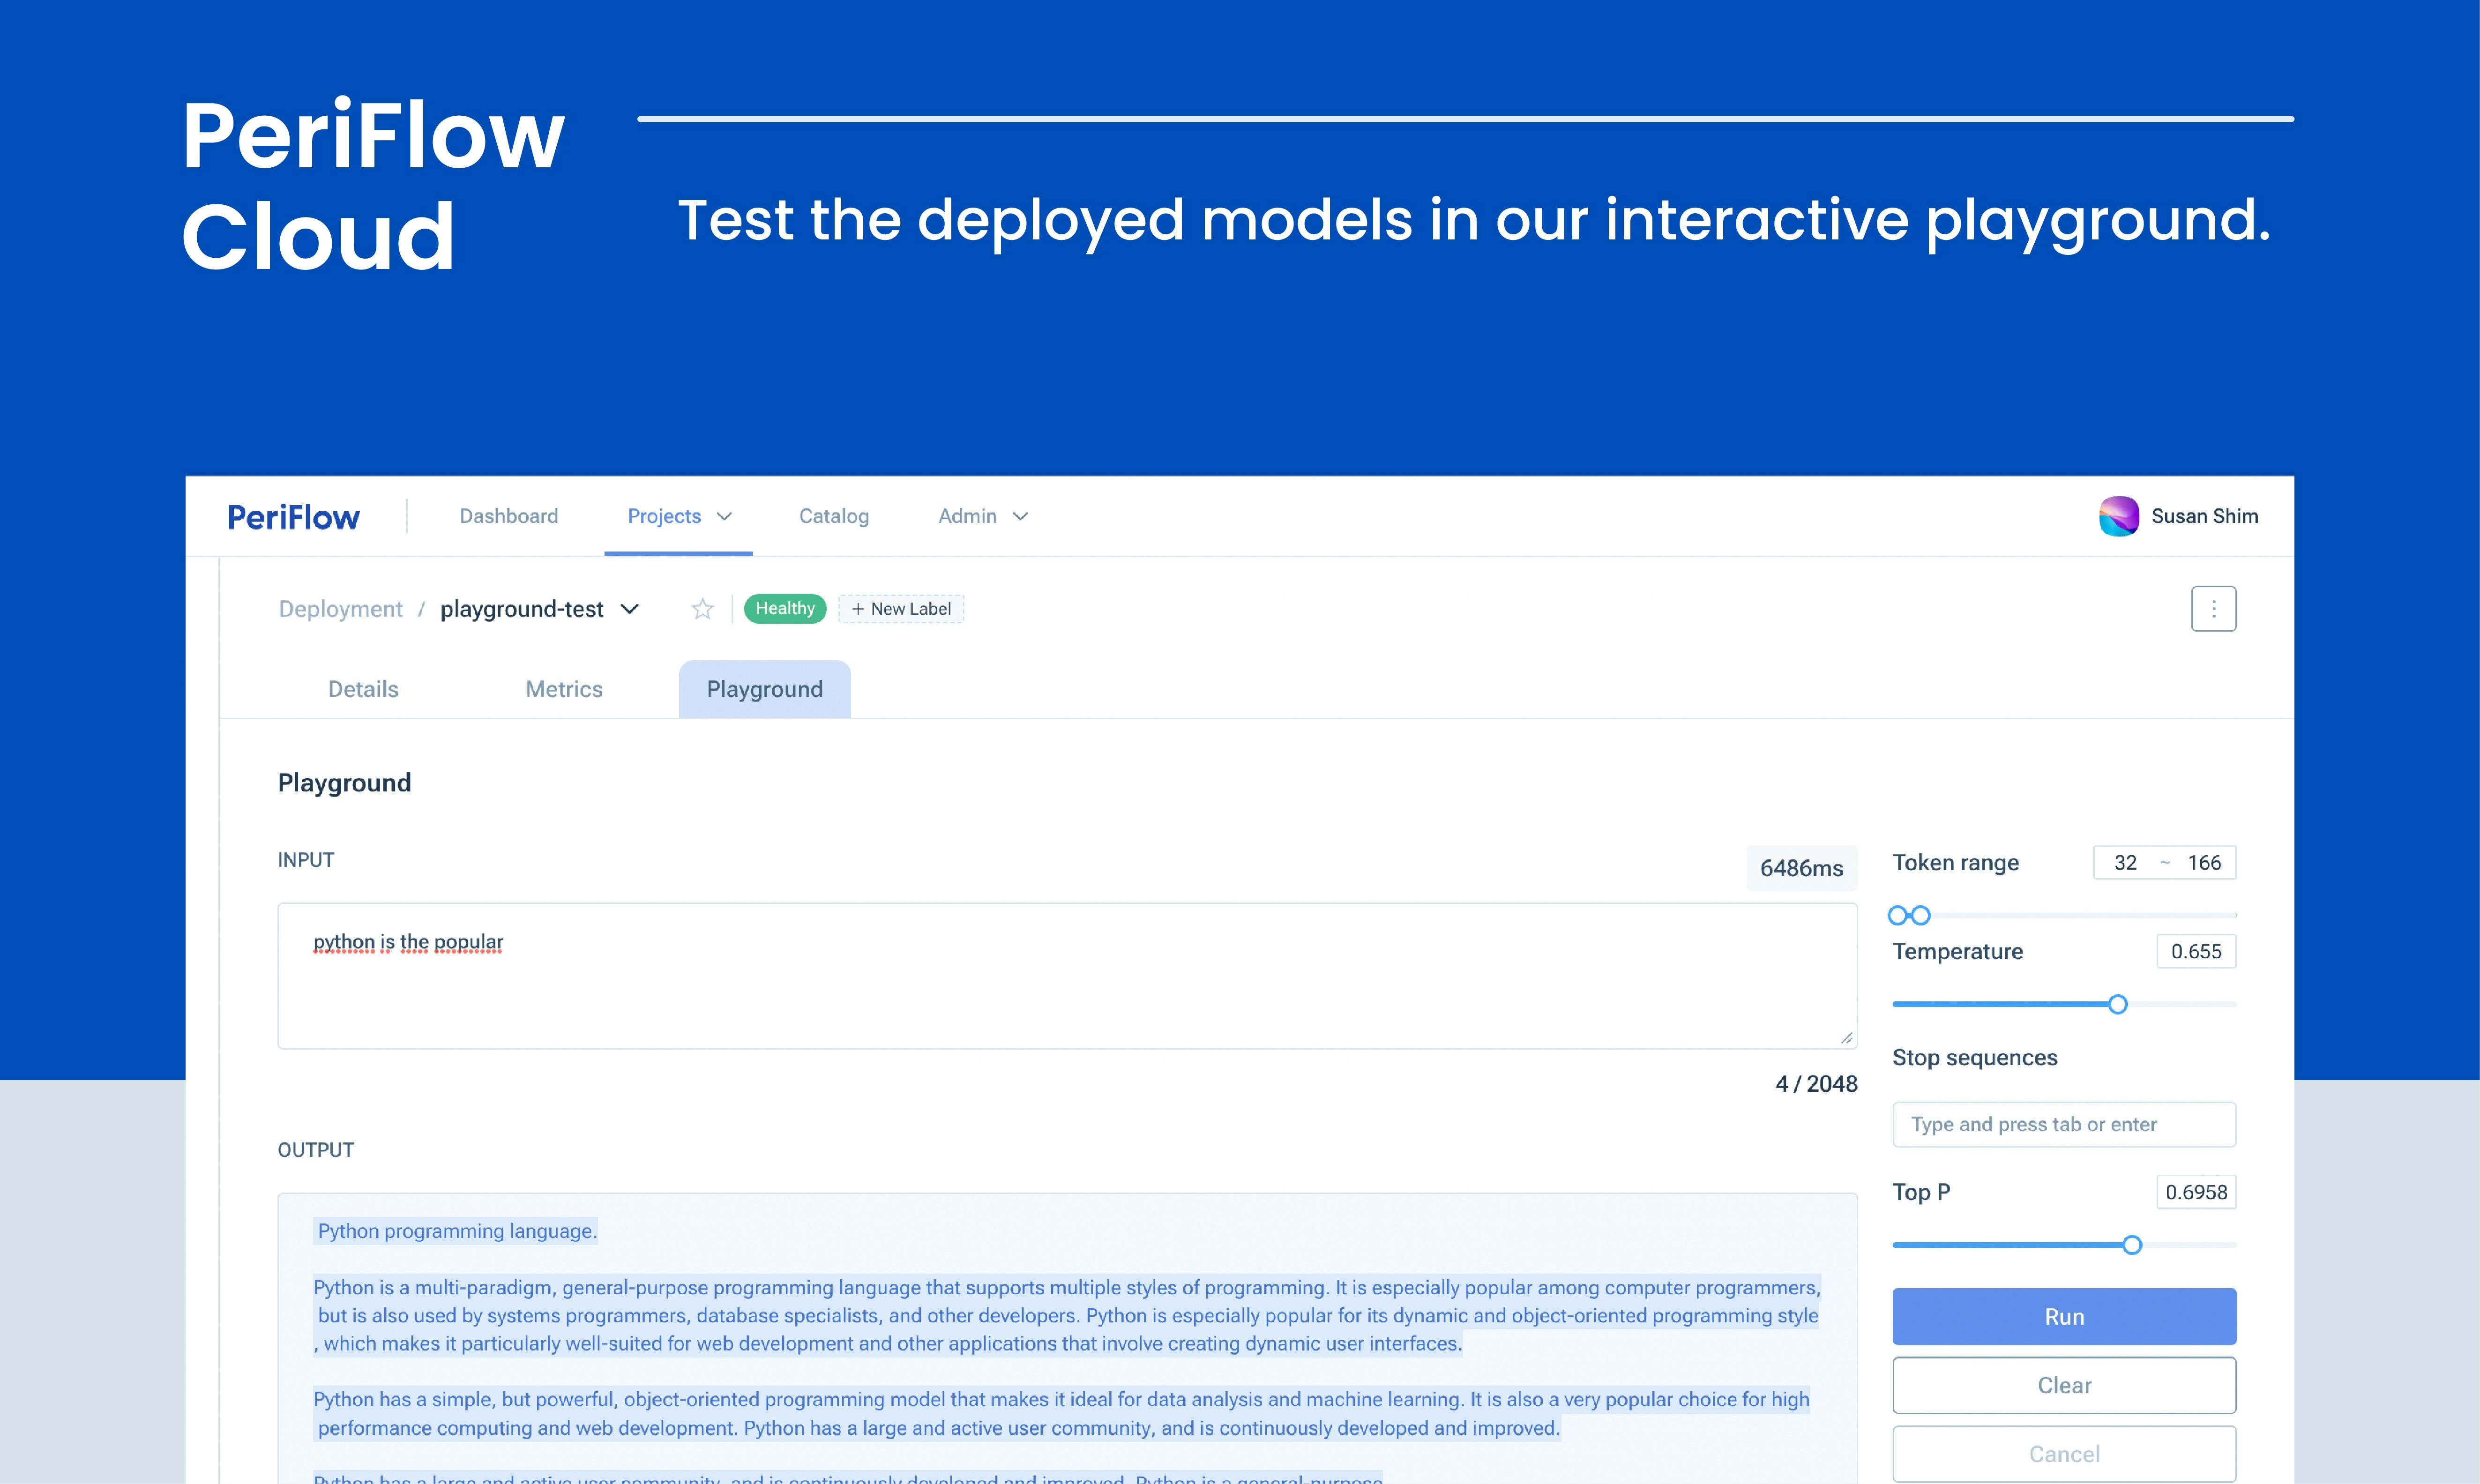Edit the Top P value 0.6958
This screenshot has height=1484, width=2480.
point(2196,1192)
